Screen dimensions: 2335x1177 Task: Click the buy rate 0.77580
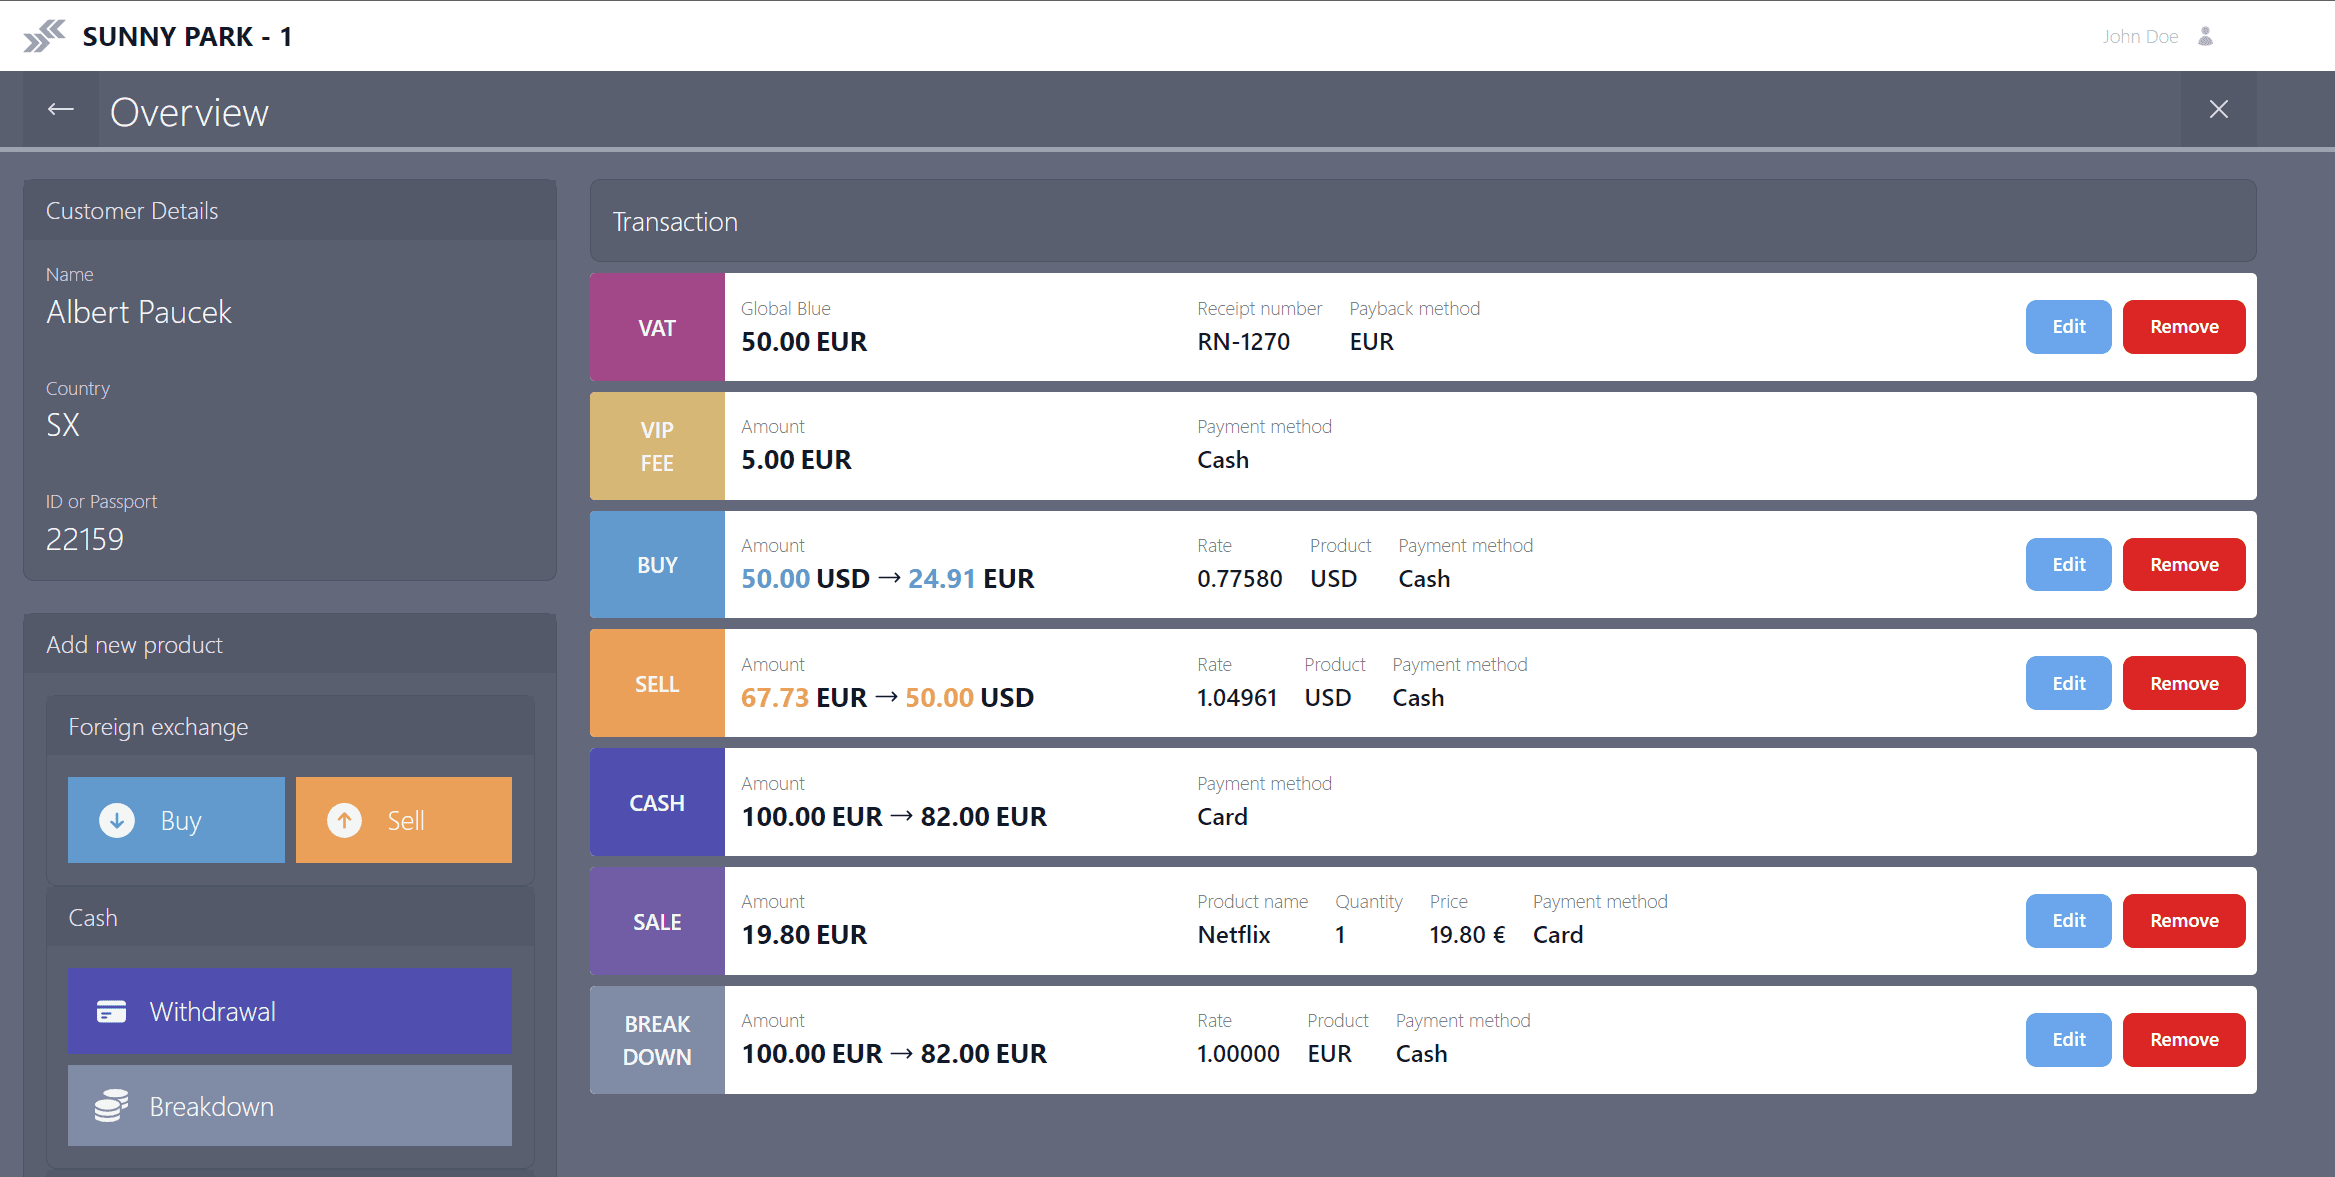point(1240,579)
